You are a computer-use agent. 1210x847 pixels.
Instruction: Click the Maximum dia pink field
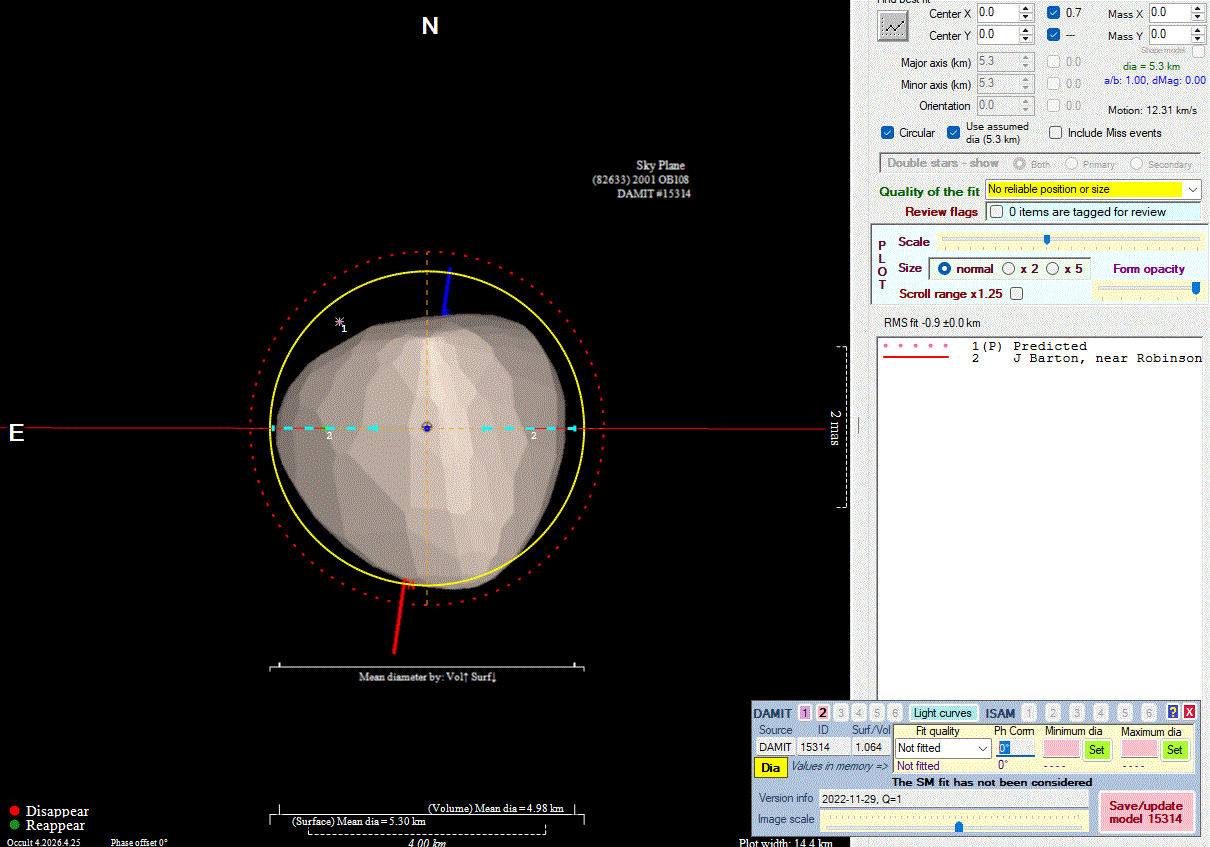(1140, 749)
